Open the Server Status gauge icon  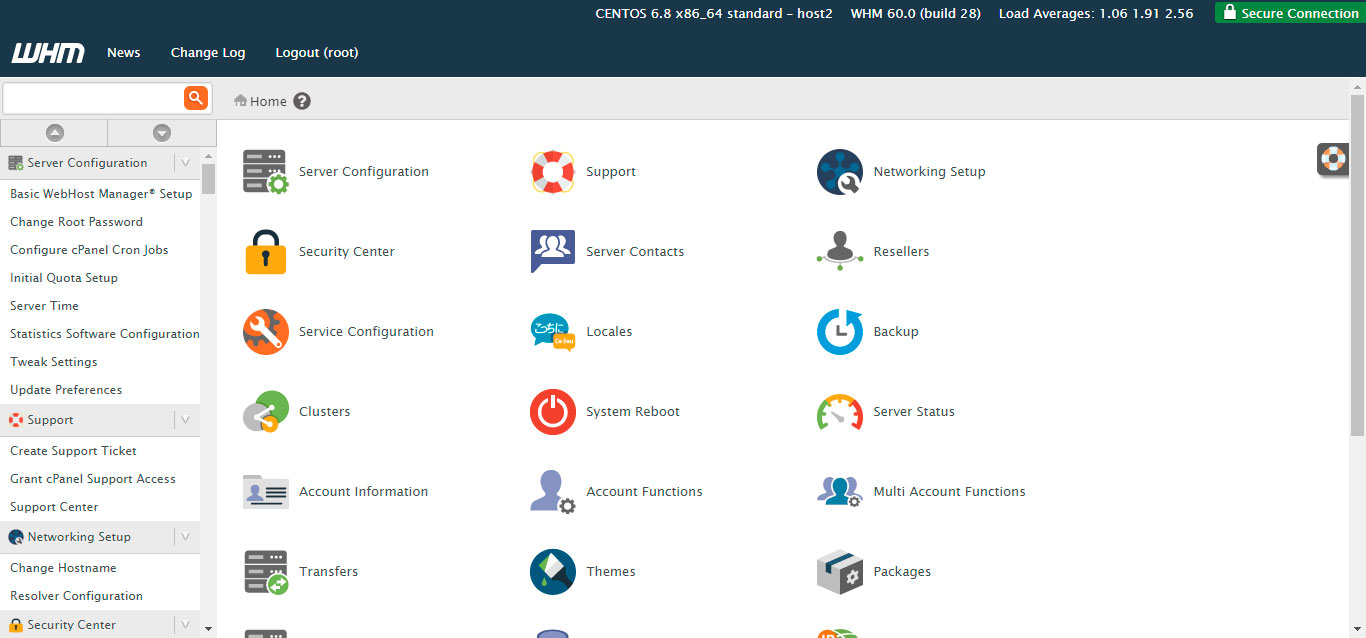840,412
